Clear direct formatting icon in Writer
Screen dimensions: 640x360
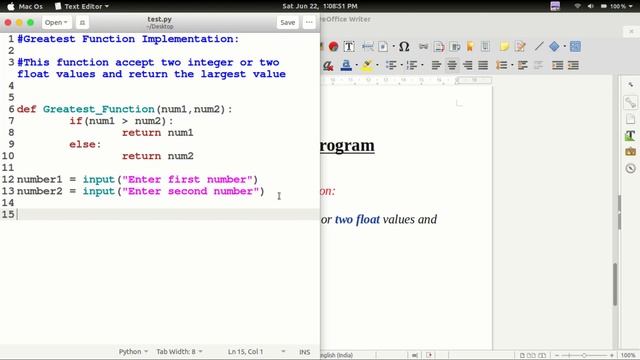(328, 65)
